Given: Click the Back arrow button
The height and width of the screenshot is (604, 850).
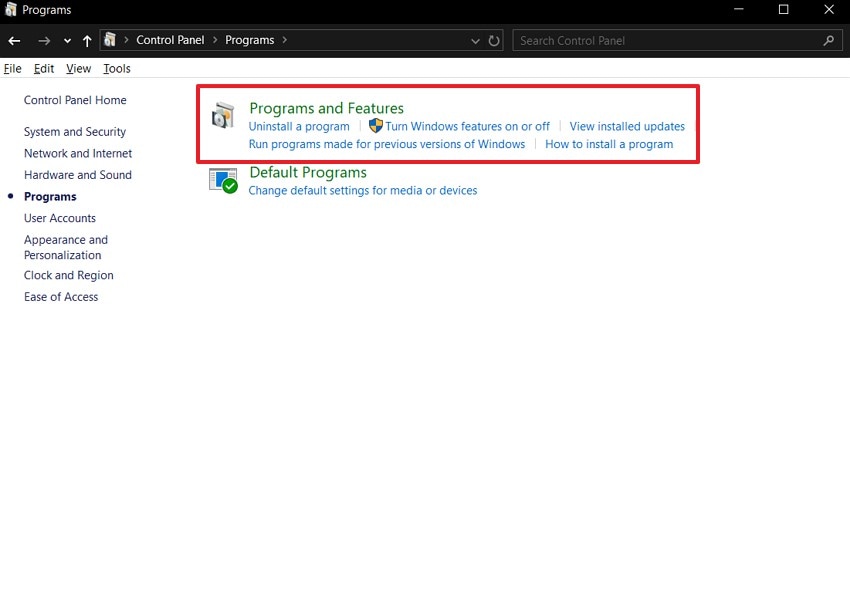Looking at the screenshot, I should (x=15, y=41).
